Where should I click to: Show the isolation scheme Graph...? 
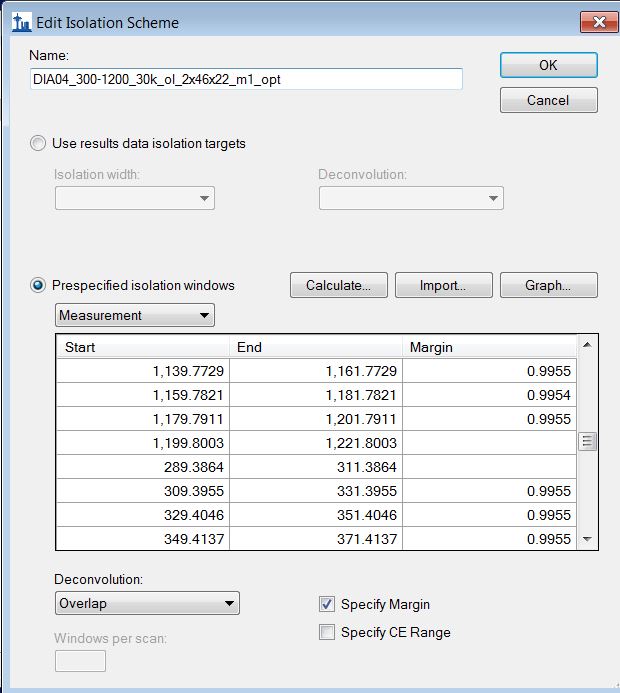click(548, 285)
